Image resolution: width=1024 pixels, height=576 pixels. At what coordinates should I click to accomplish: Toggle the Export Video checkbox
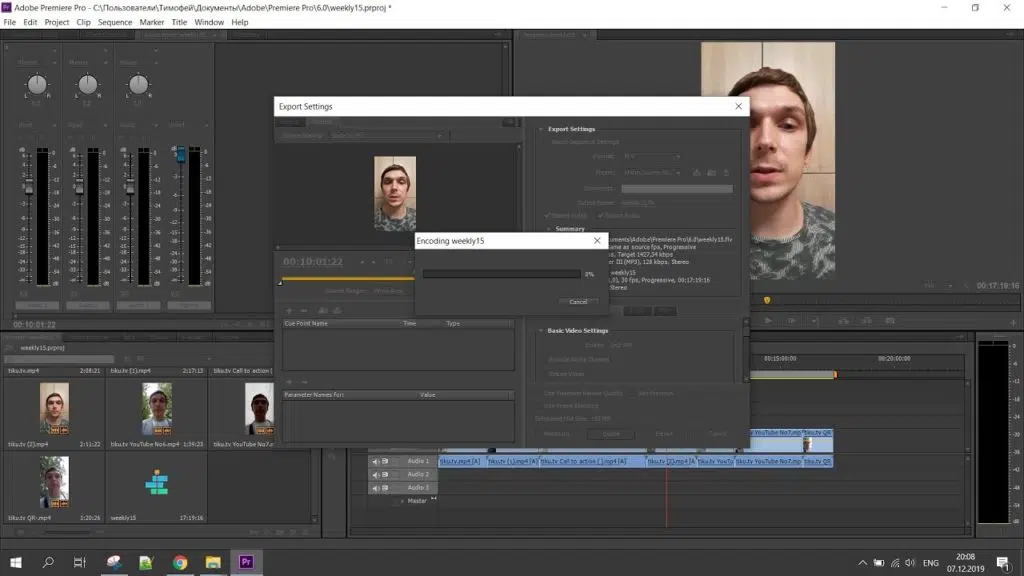[547, 216]
